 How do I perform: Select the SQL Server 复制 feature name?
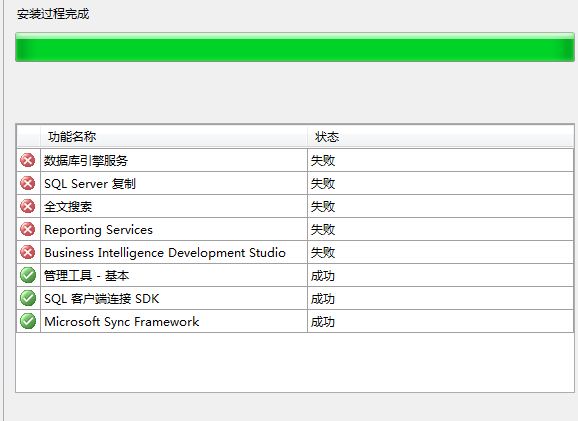click(x=90, y=184)
